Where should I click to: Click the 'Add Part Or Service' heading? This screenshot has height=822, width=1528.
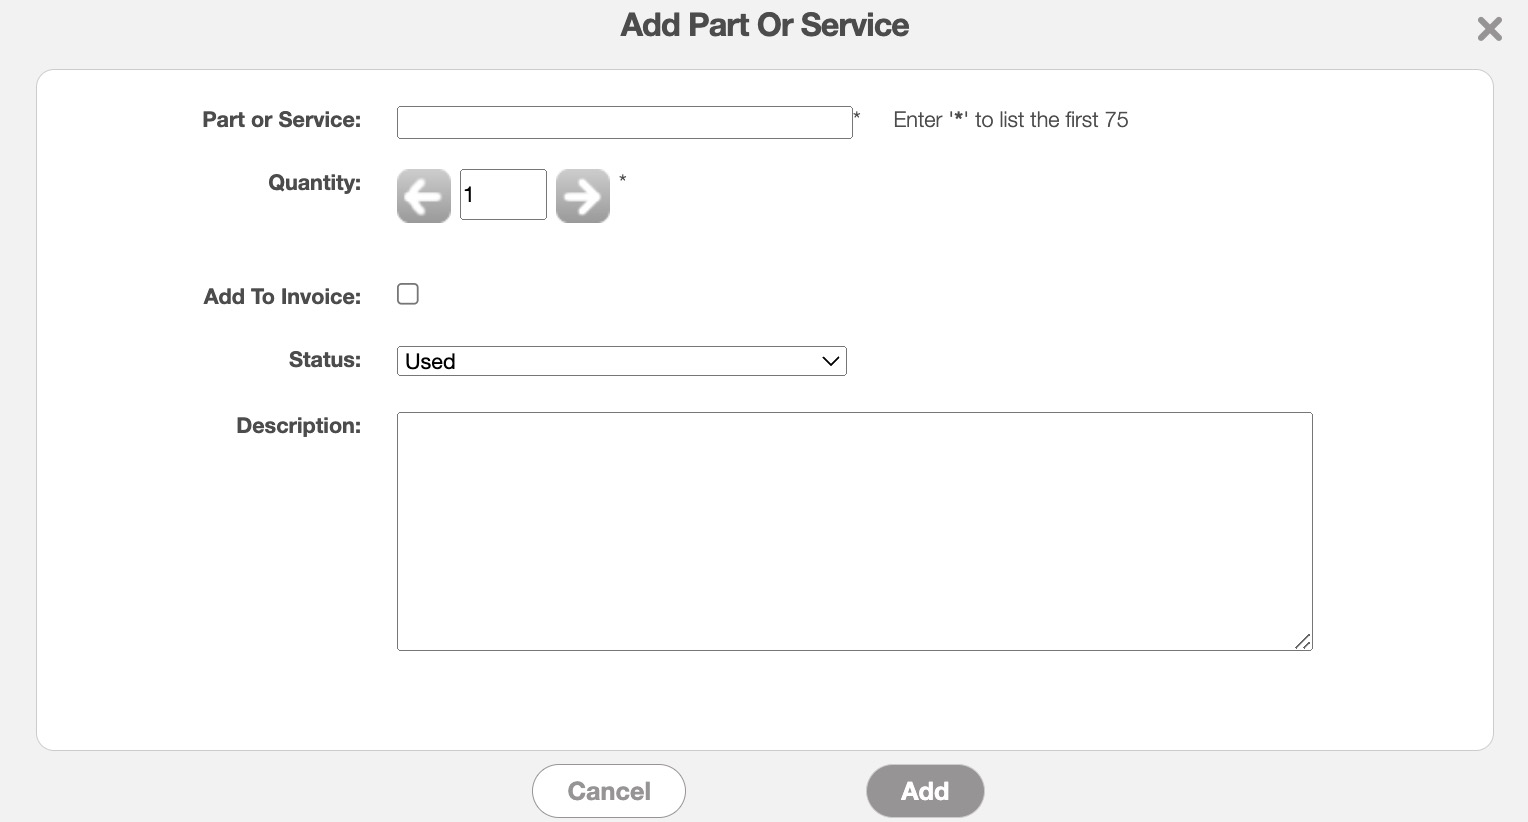[x=764, y=25]
